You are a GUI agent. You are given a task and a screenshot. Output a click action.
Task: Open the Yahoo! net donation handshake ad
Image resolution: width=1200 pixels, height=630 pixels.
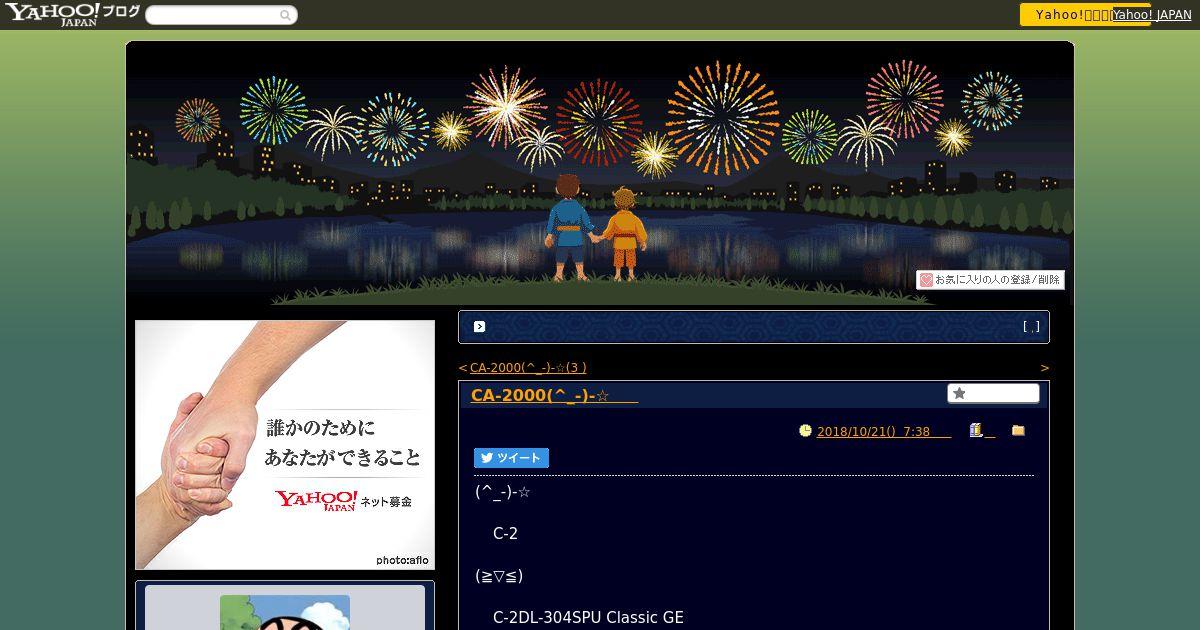coord(285,445)
